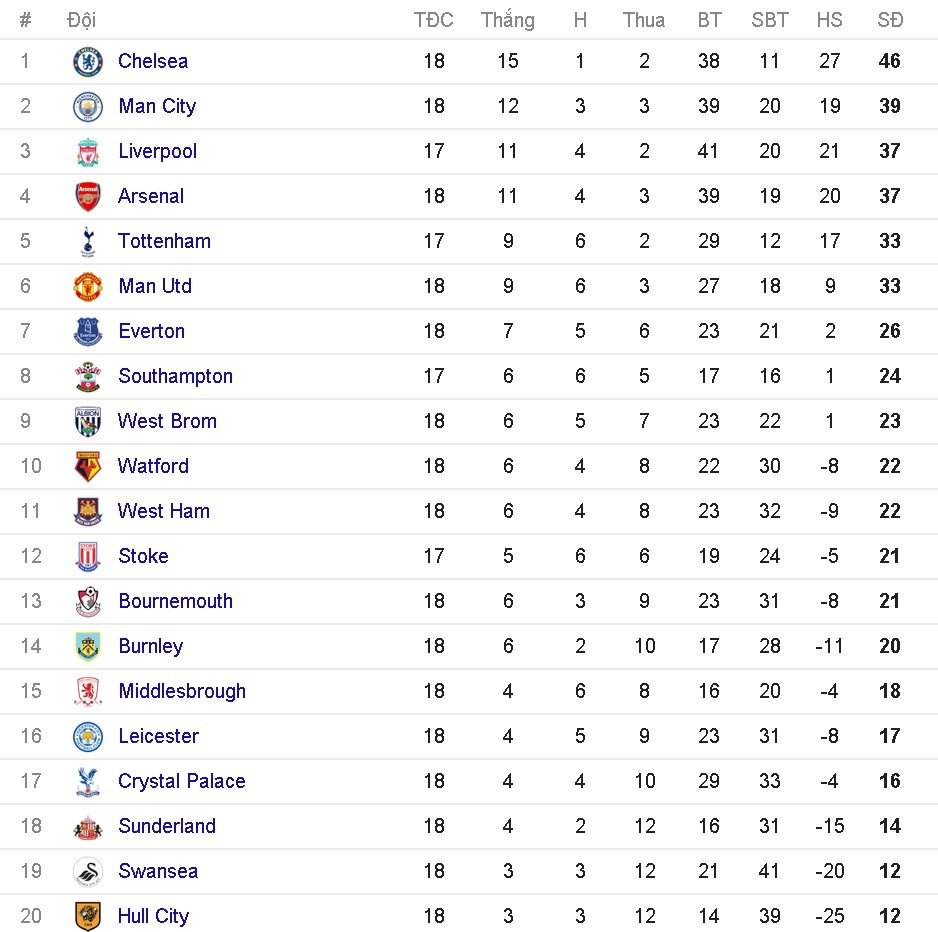
Task: Select the Bournemouth team name
Action: [x=175, y=601]
